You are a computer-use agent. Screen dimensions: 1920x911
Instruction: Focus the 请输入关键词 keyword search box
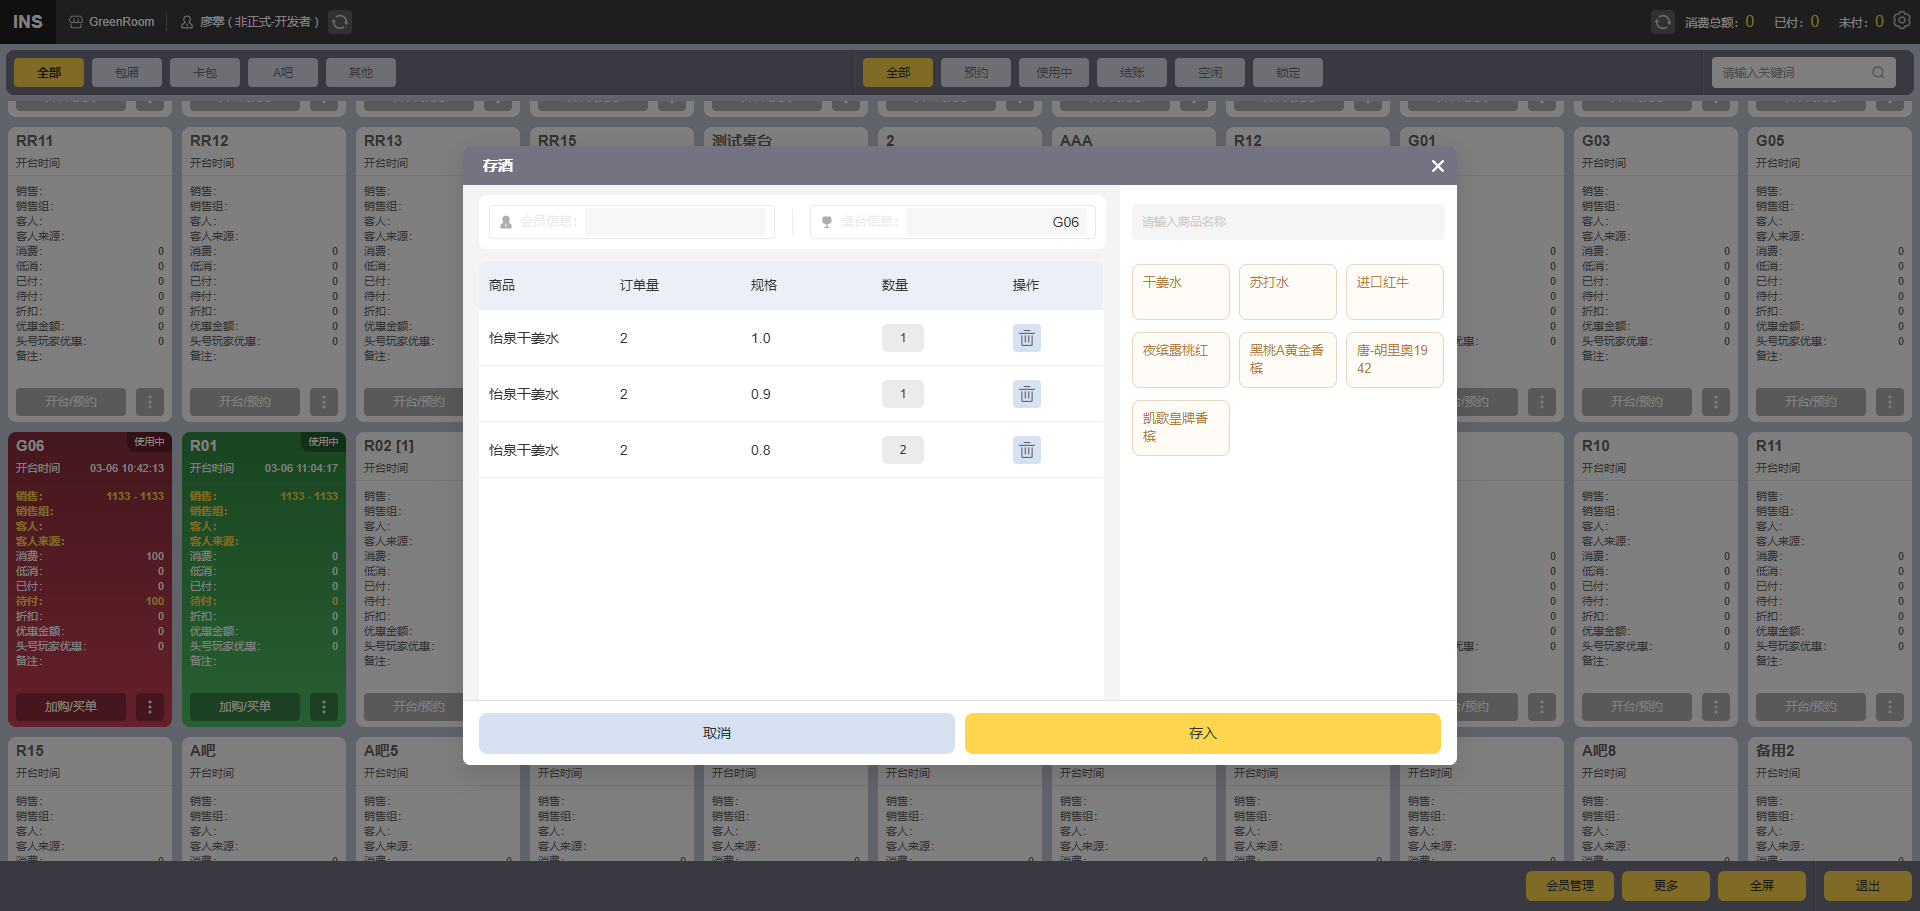pyautogui.click(x=1804, y=72)
